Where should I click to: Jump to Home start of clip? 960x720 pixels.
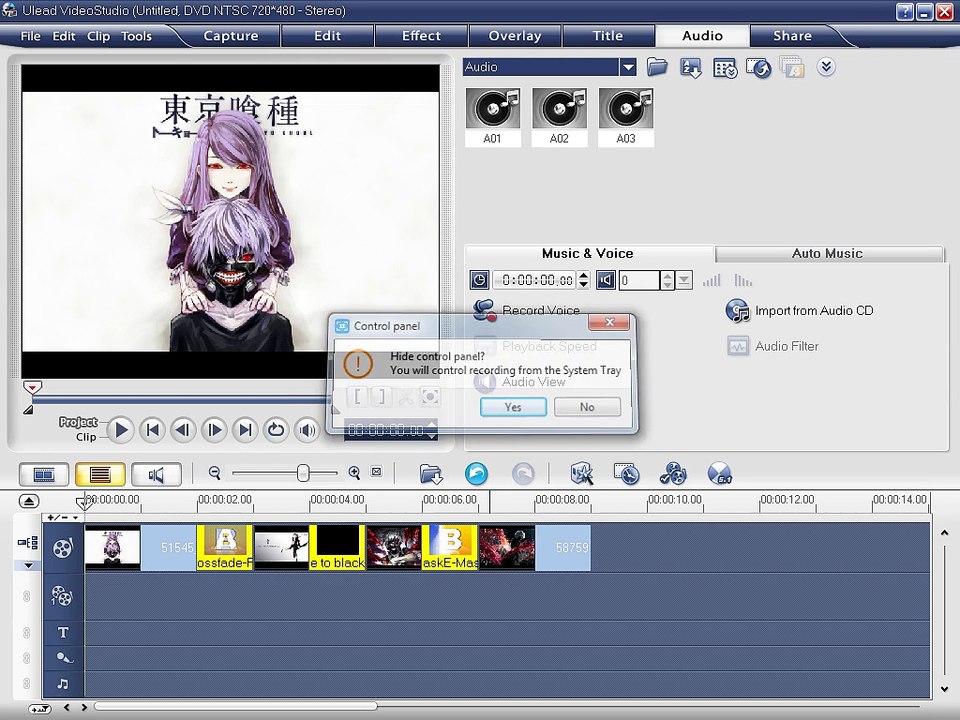[x=152, y=430]
